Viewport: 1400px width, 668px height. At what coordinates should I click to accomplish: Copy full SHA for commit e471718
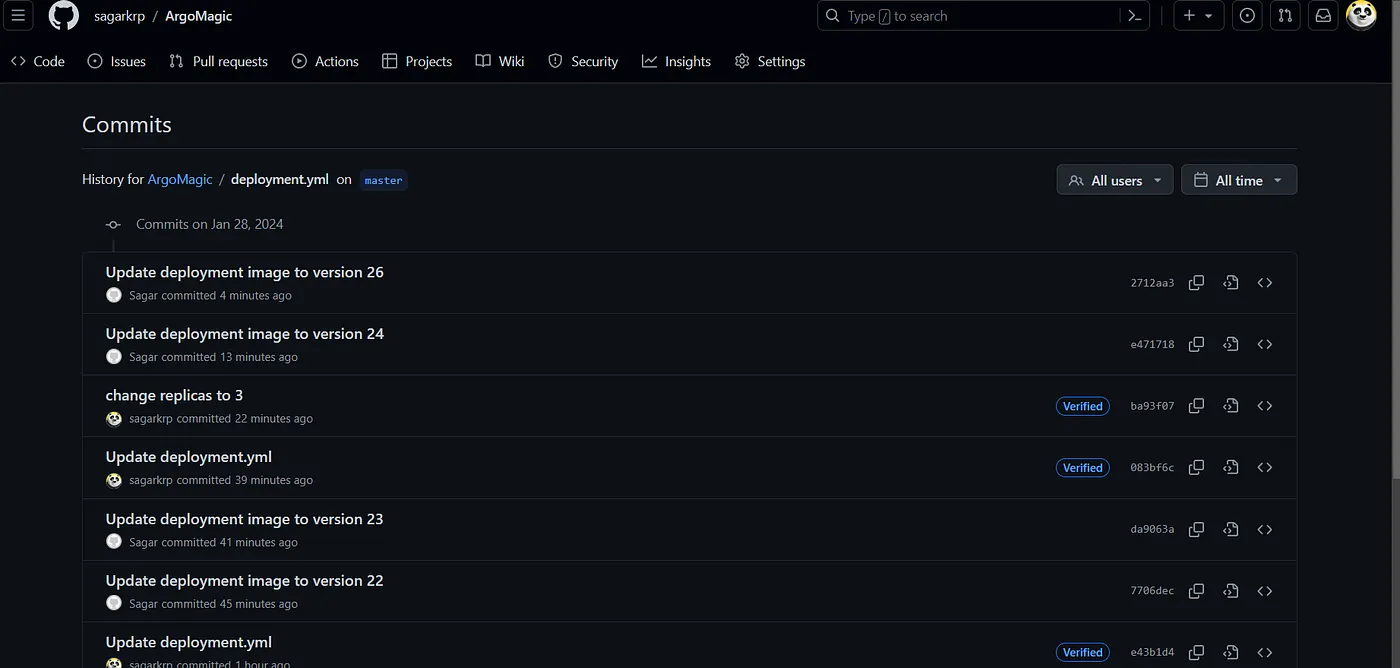pos(1196,344)
